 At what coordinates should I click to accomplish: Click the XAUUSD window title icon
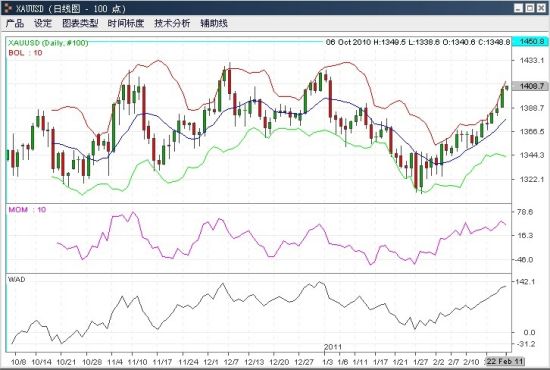coord(8,8)
